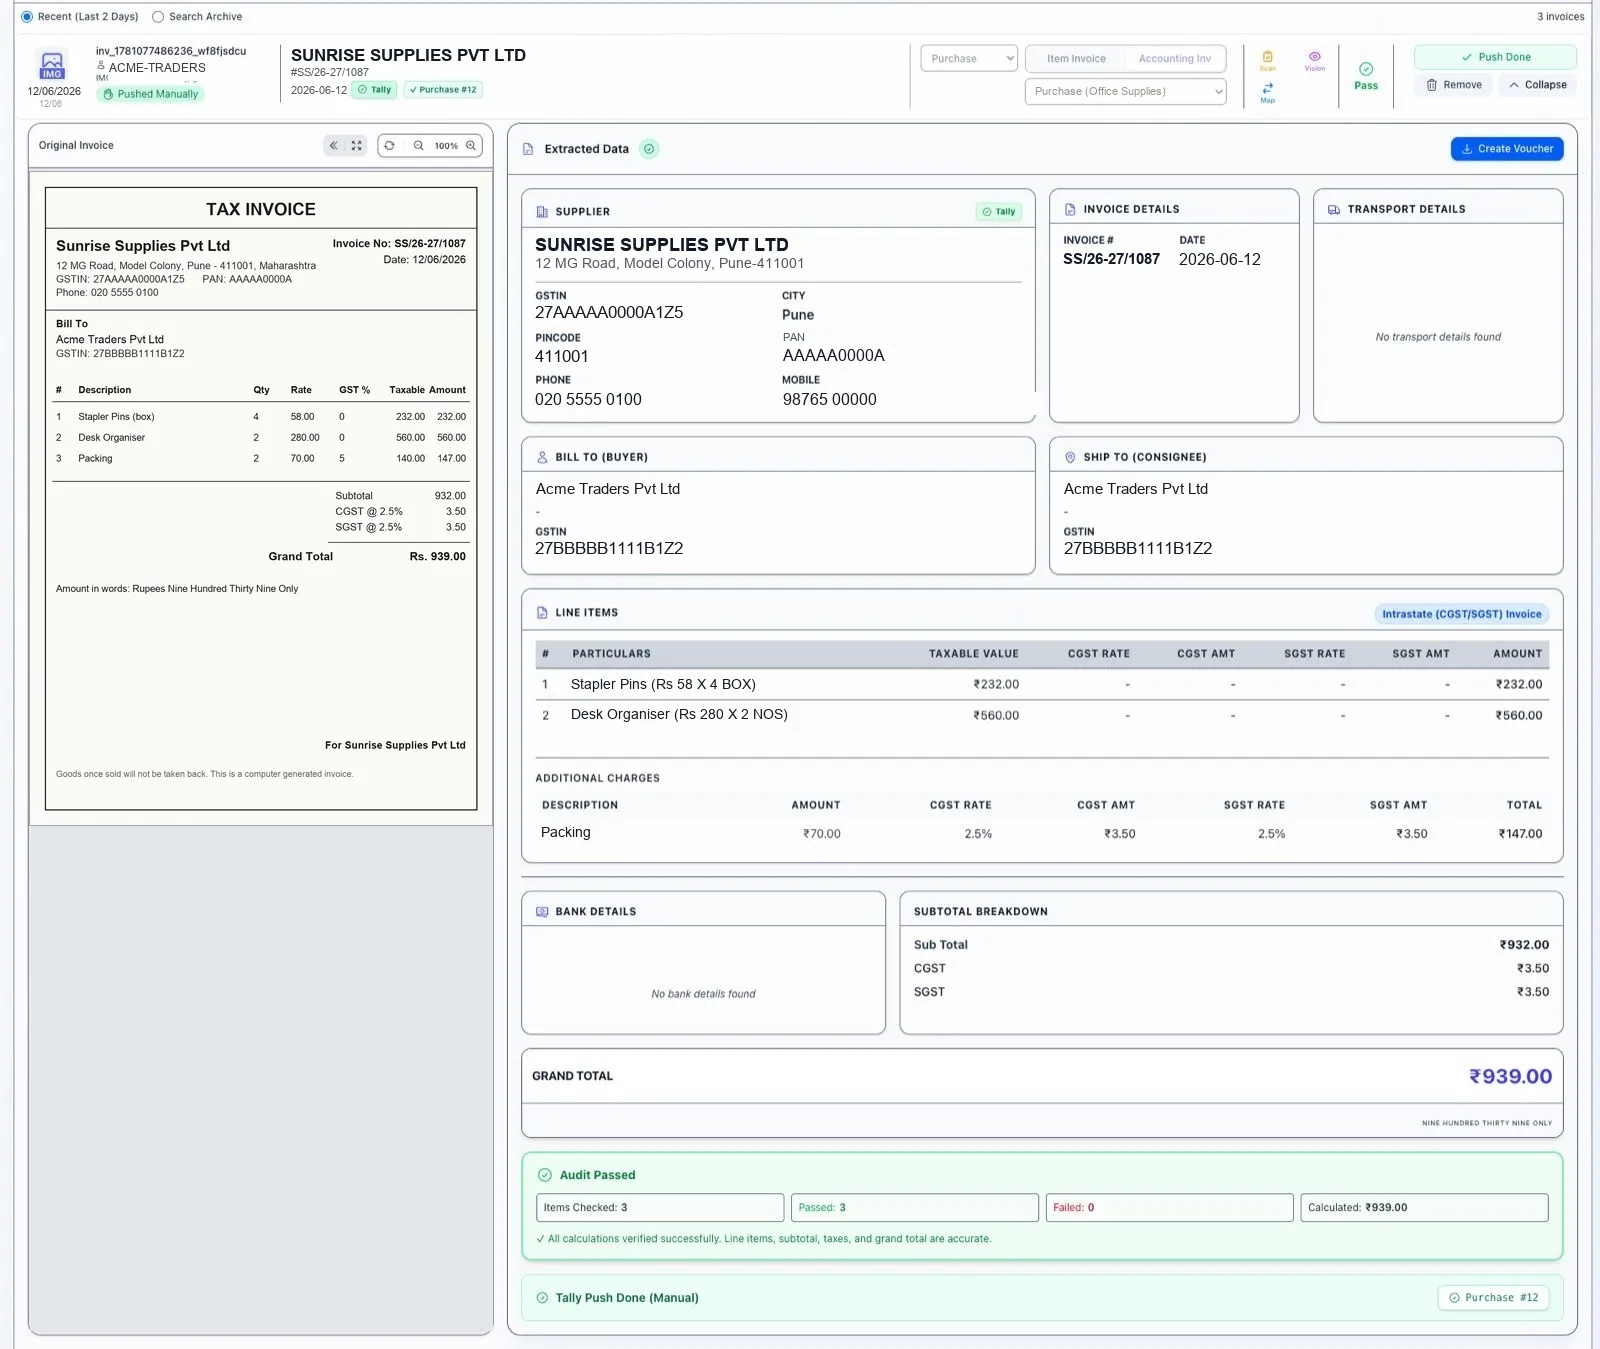This screenshot has width=1600, height=1349.
Task: Click the IMG file type icon
Action: 52,66
